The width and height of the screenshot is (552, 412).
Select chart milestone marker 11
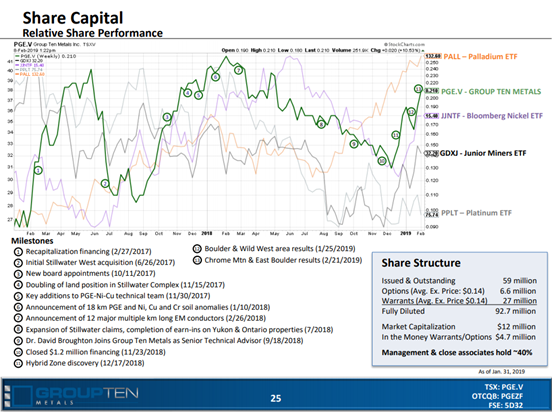[396, 135]
